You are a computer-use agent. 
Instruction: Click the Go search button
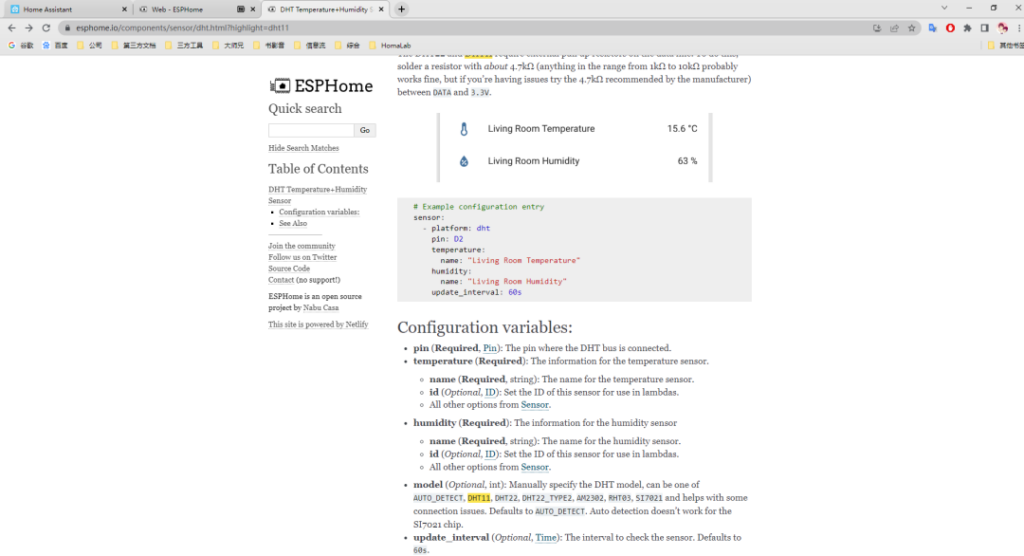(x=365, y=130)
